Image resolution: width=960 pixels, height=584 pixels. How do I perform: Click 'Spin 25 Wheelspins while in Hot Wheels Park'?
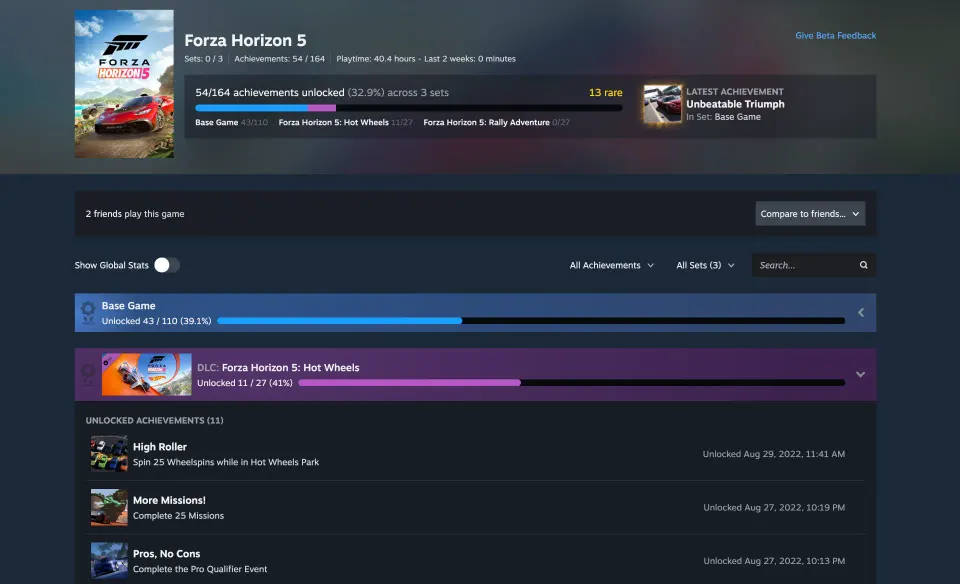[226, 462]
